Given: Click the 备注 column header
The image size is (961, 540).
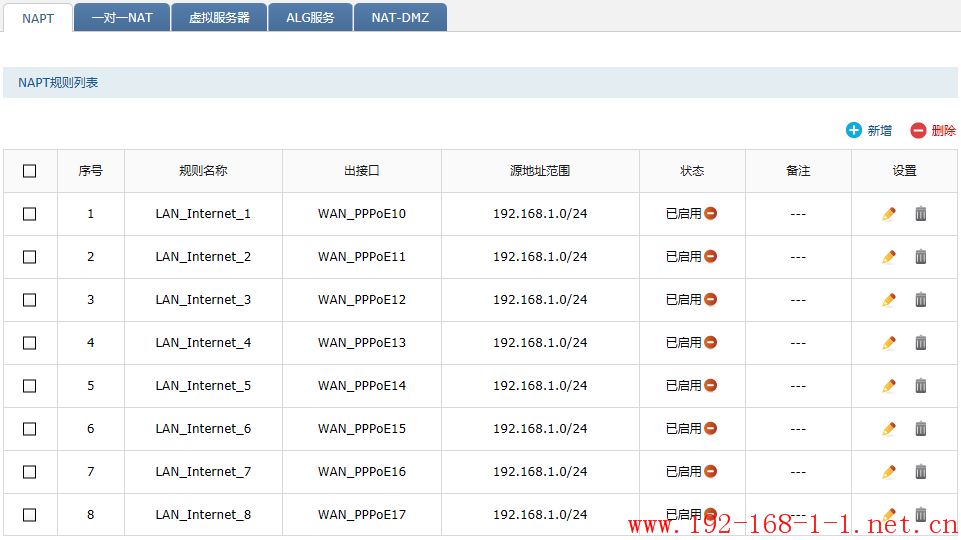Looking at the screenshot, I should click(x=798, y=171).
